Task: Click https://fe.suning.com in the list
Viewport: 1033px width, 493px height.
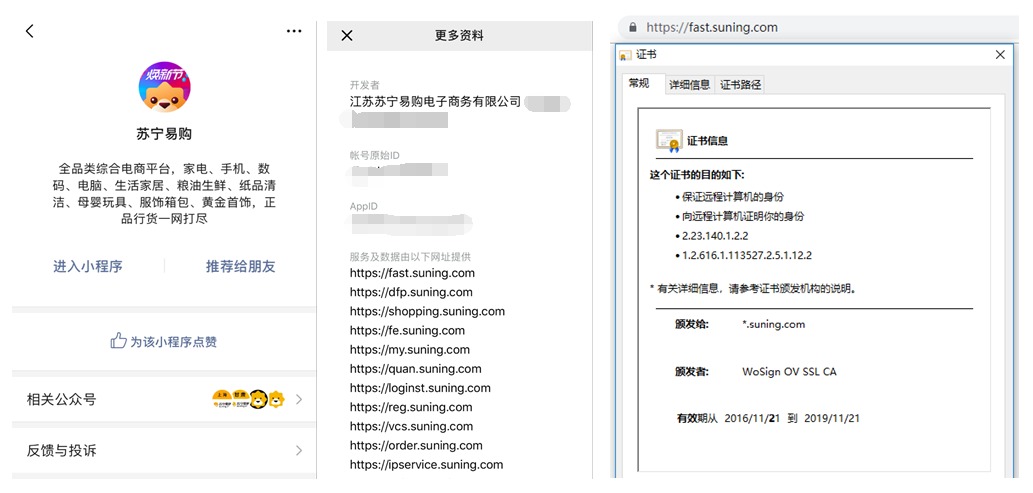Action: pos(407,330)
